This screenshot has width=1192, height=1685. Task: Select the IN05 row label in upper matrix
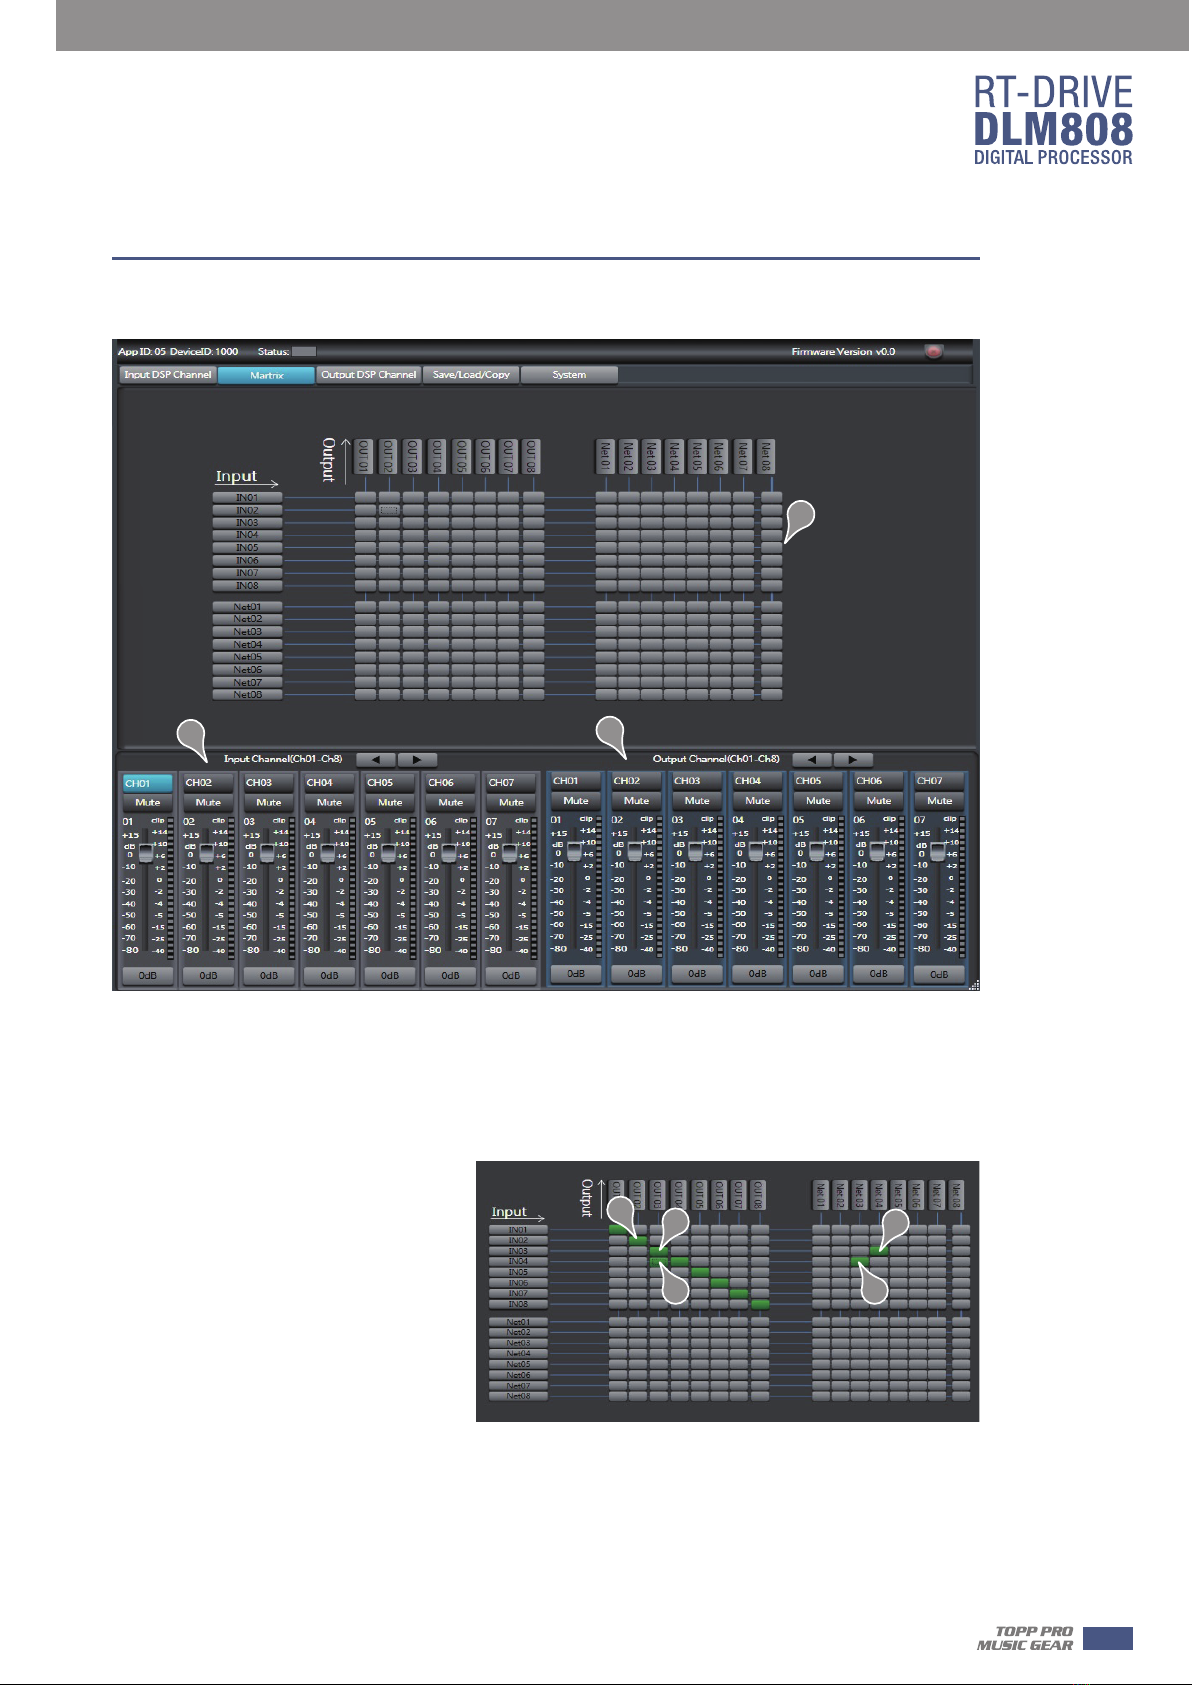[247, 548]
